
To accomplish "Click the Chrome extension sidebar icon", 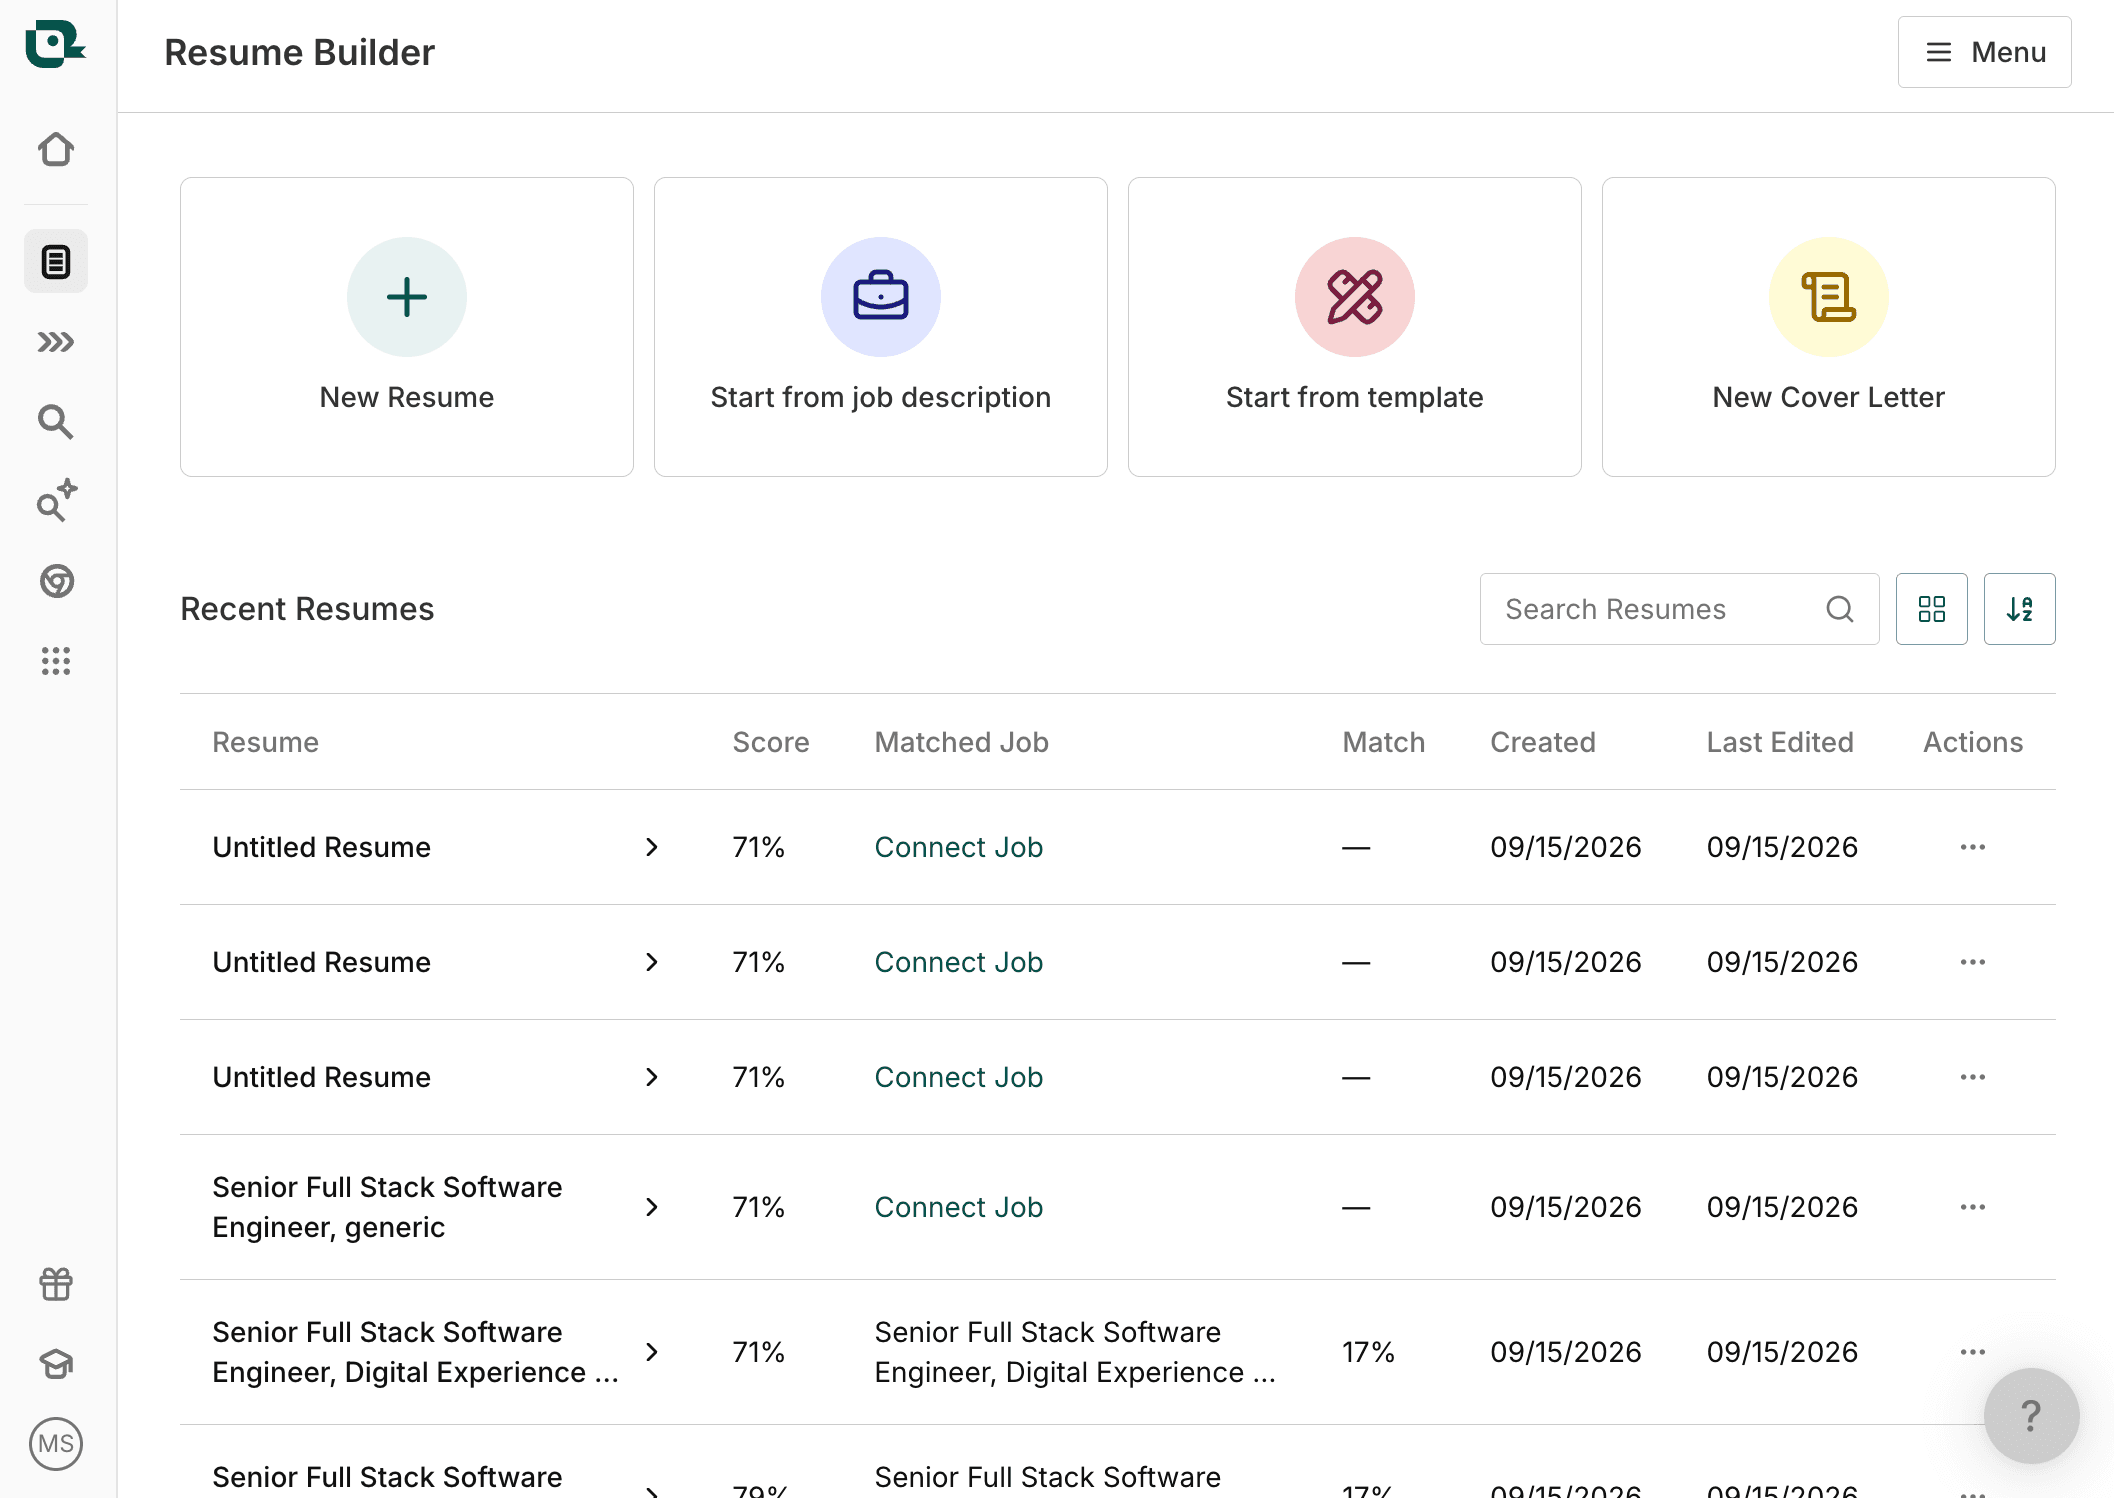I will (56, 581).
